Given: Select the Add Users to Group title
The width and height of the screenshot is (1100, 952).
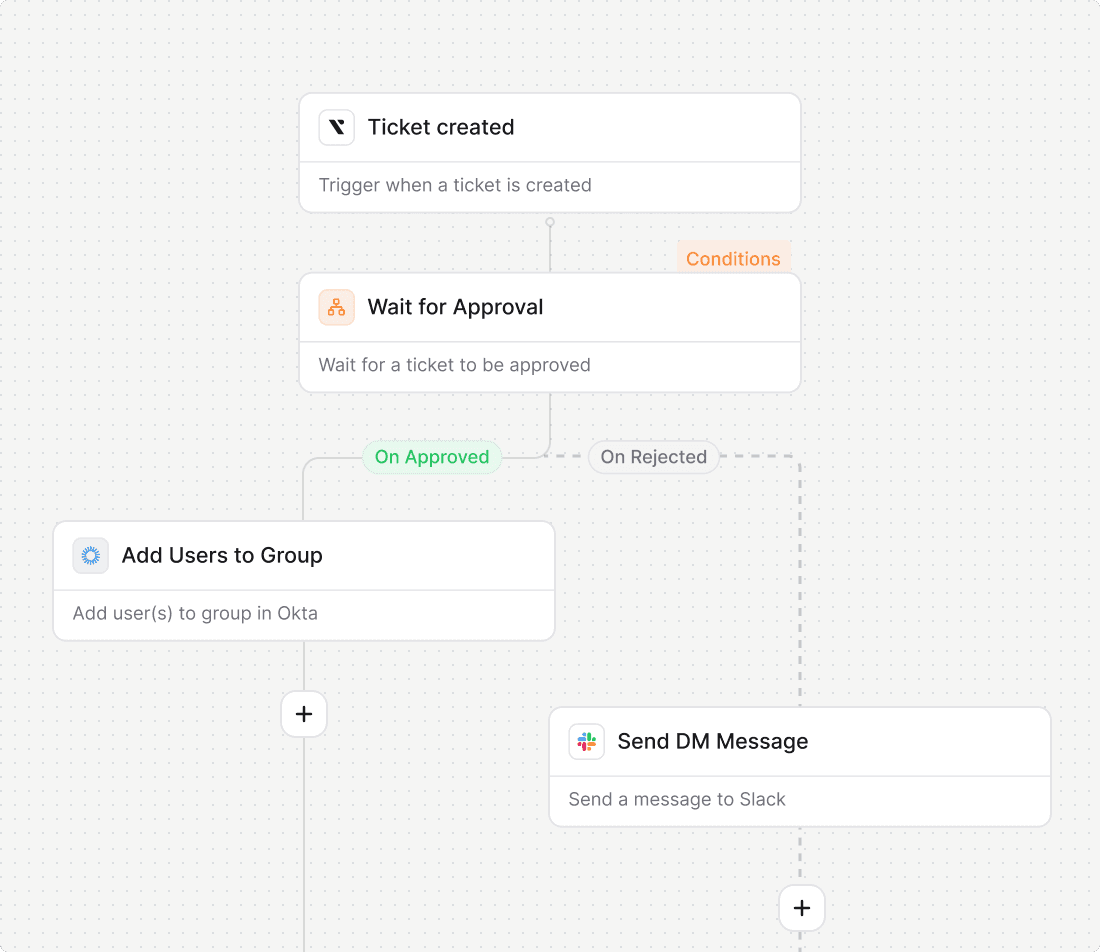Looking at the screenshot, I should (222, 556).
